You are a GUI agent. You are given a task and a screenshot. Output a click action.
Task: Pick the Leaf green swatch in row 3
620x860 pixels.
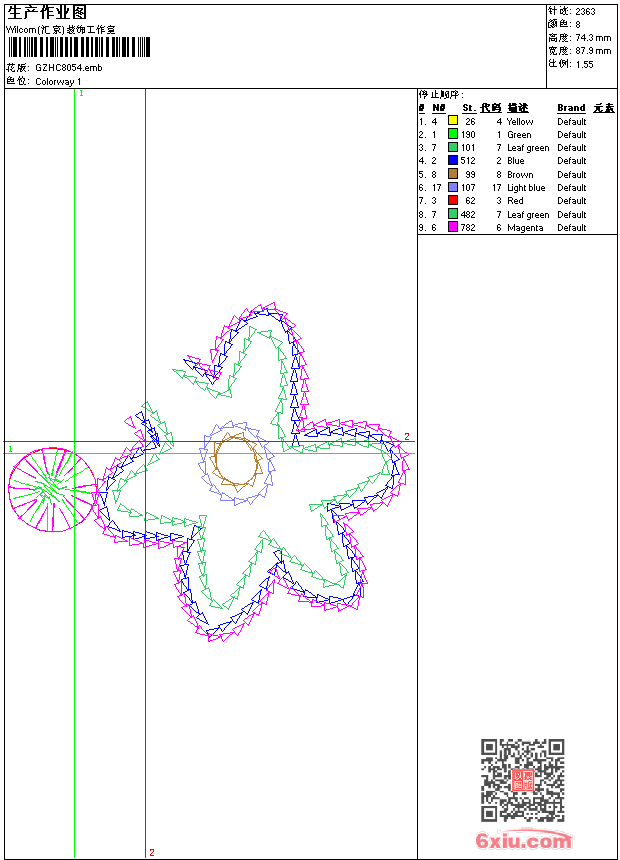pyautogui.click(x=453, y=147)
